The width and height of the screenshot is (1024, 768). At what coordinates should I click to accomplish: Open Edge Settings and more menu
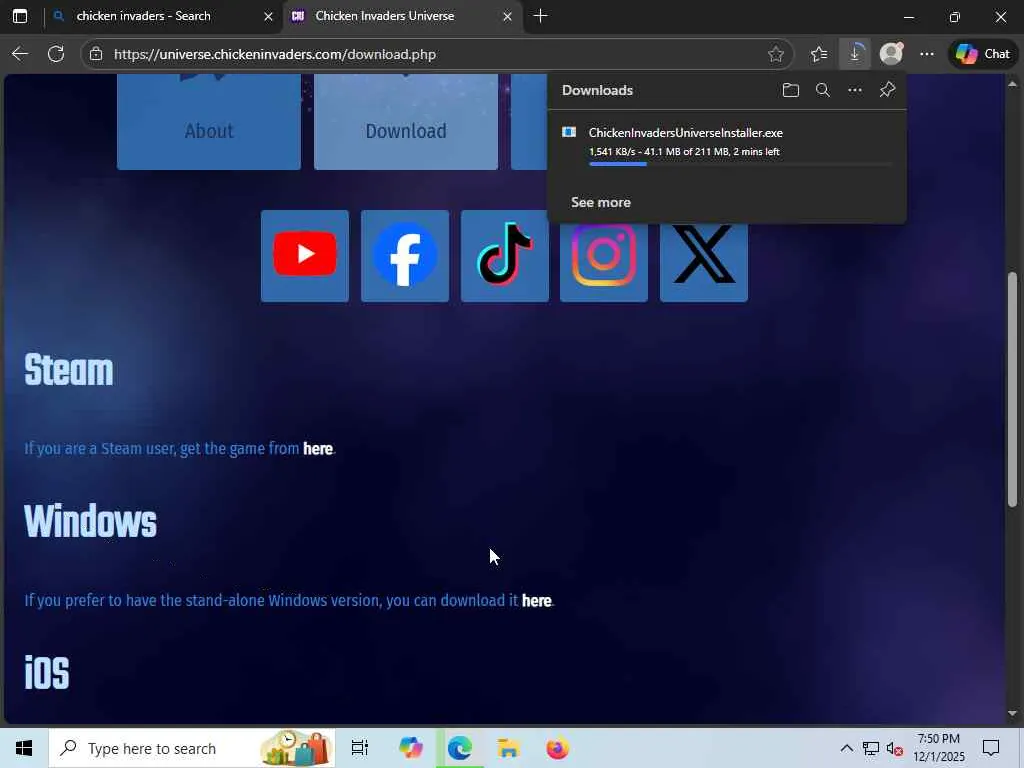coord(927,54)
